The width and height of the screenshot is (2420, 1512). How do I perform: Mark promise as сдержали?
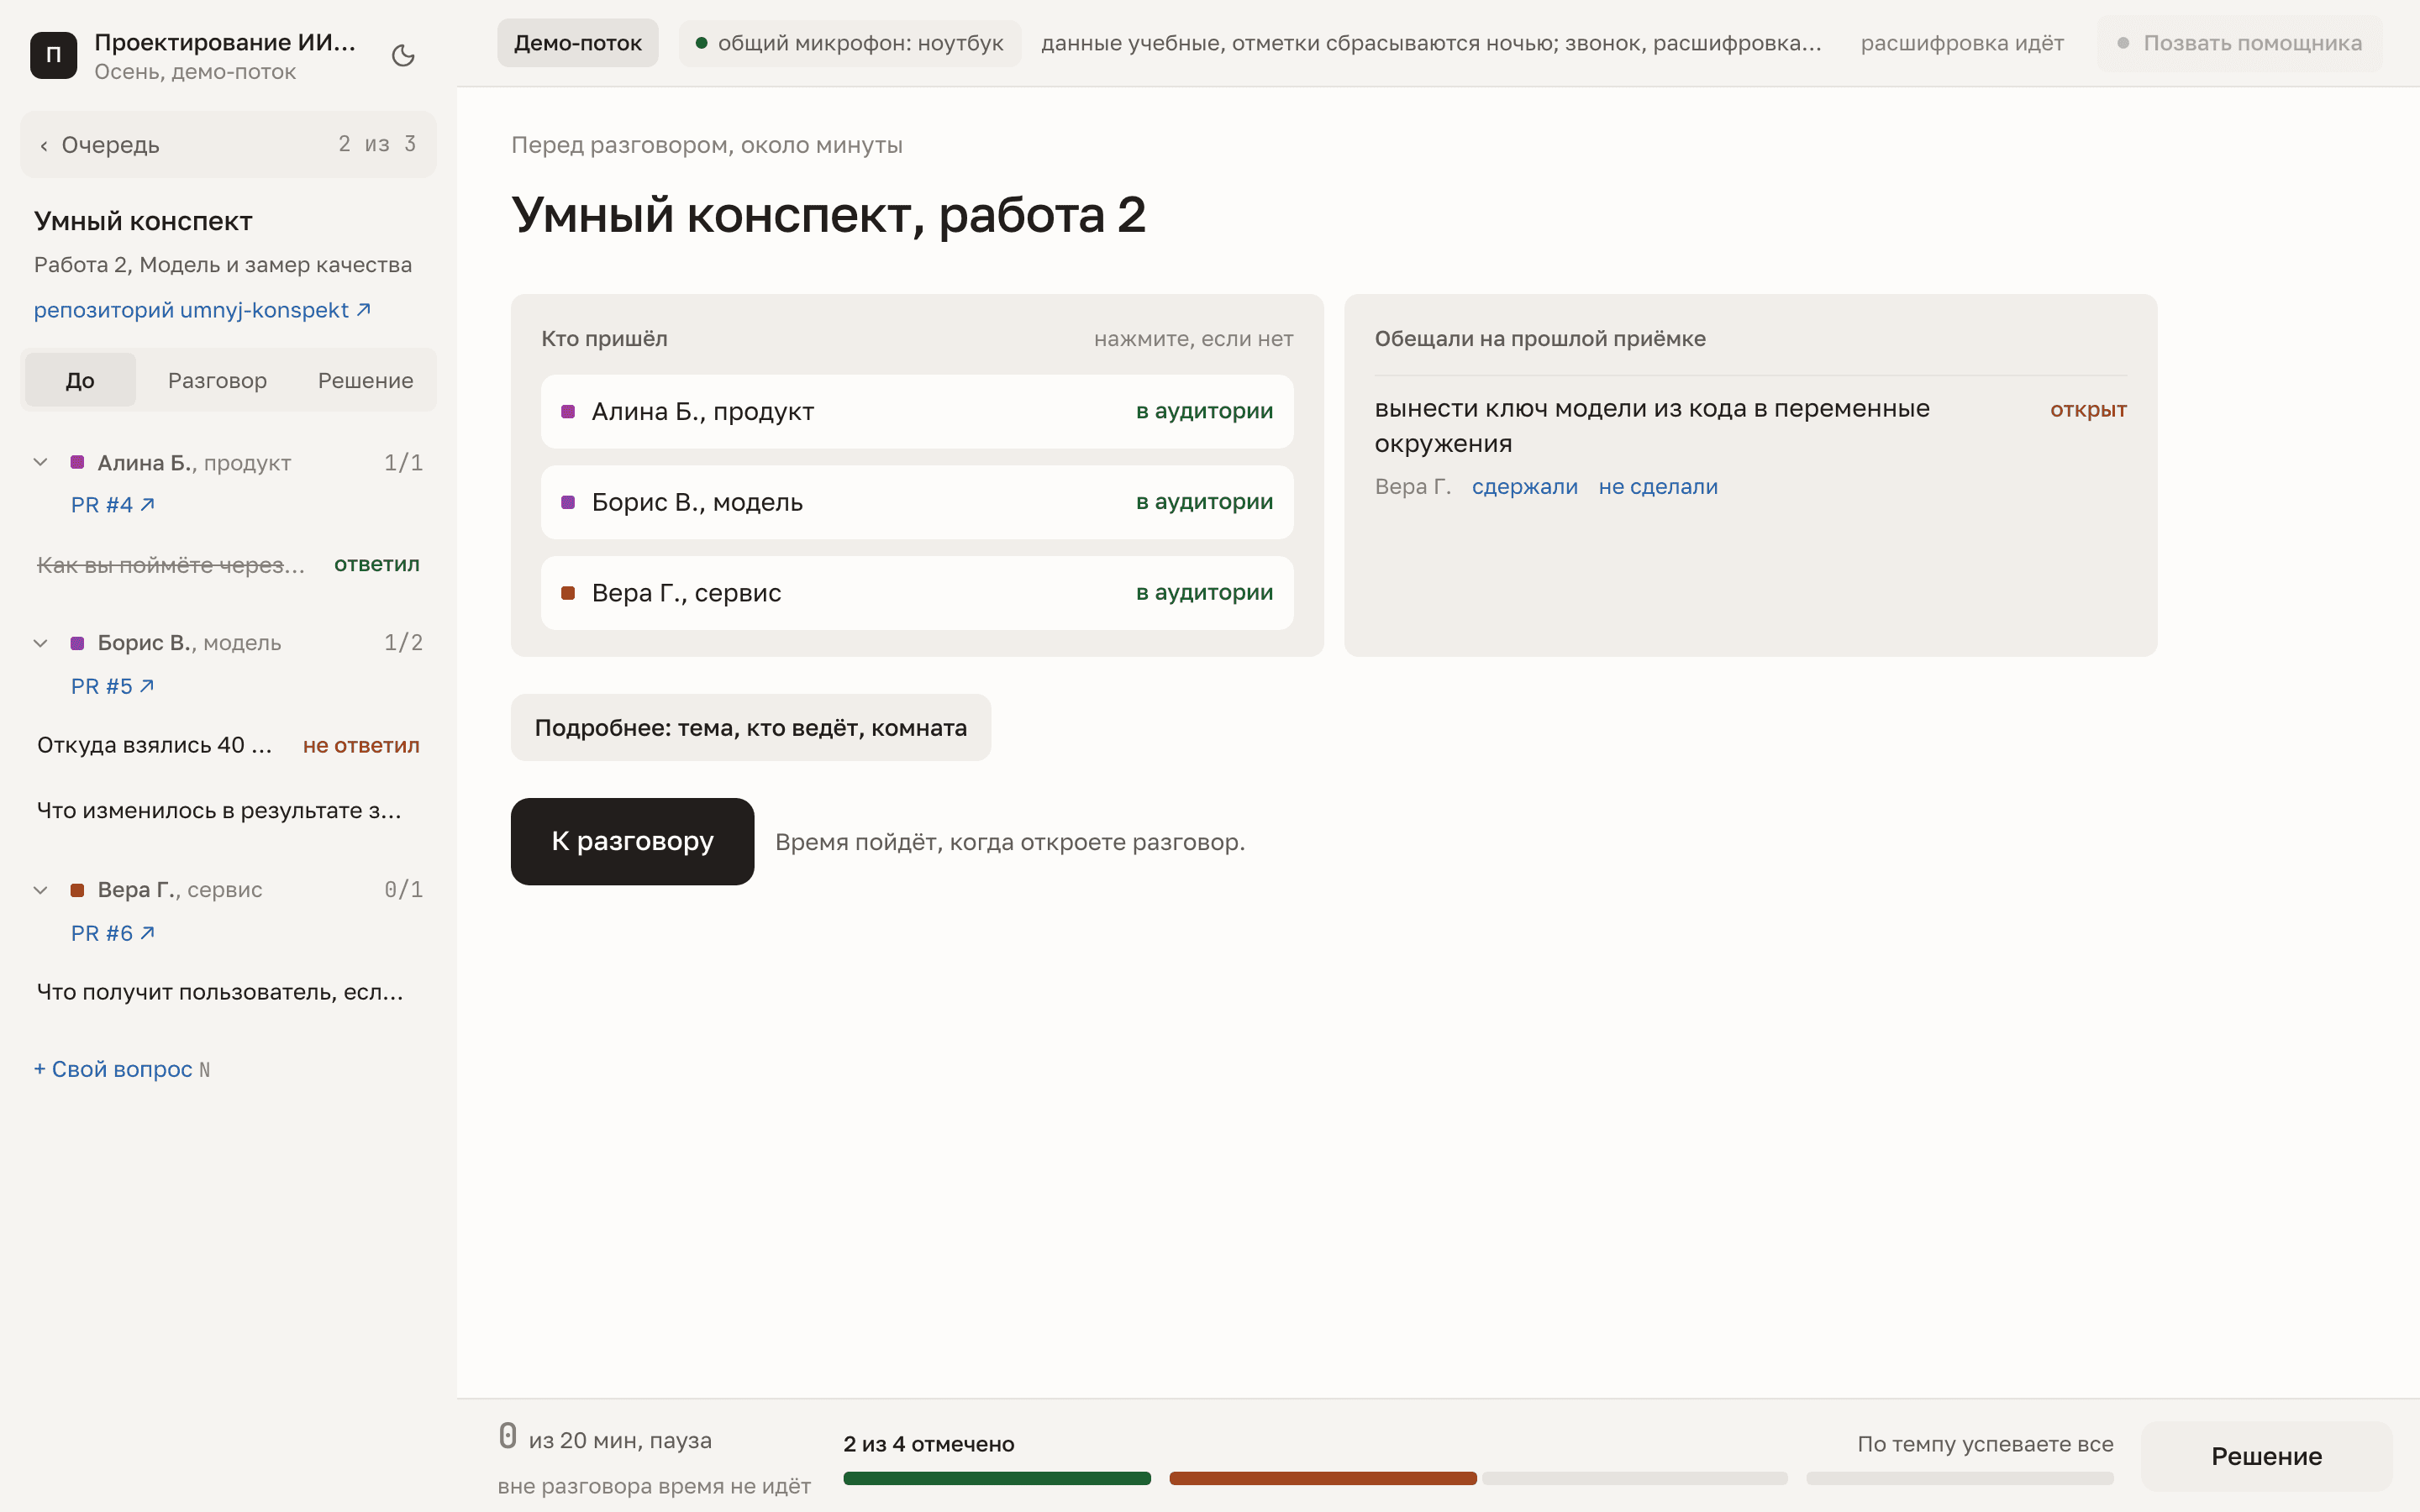(x=1524, y=487)
